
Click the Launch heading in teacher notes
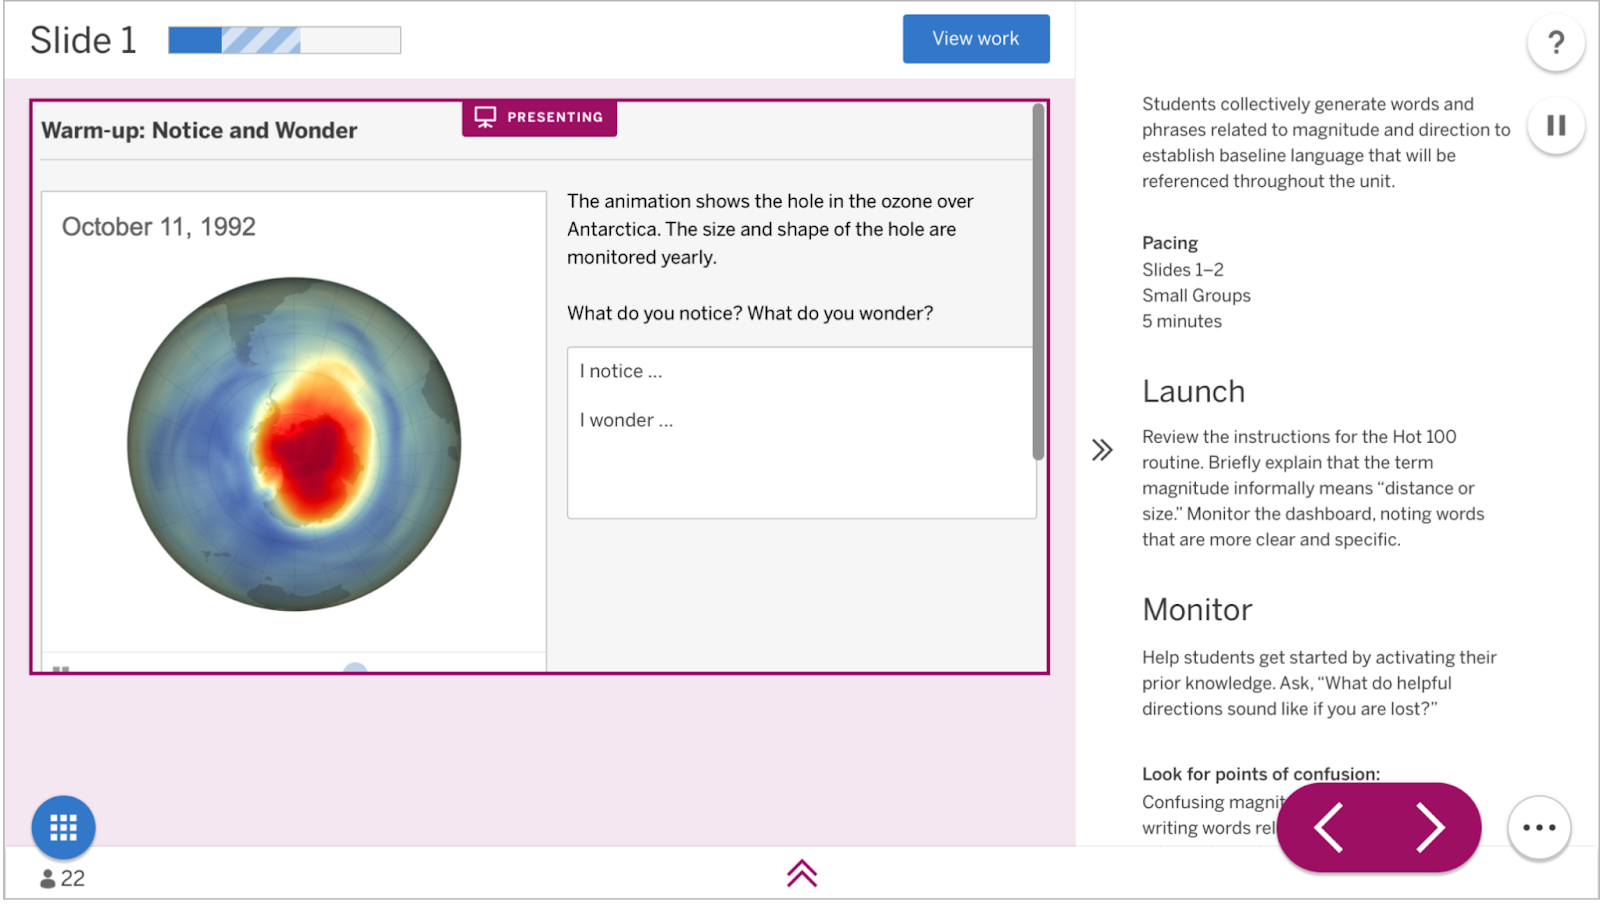tap(1193, 391)
